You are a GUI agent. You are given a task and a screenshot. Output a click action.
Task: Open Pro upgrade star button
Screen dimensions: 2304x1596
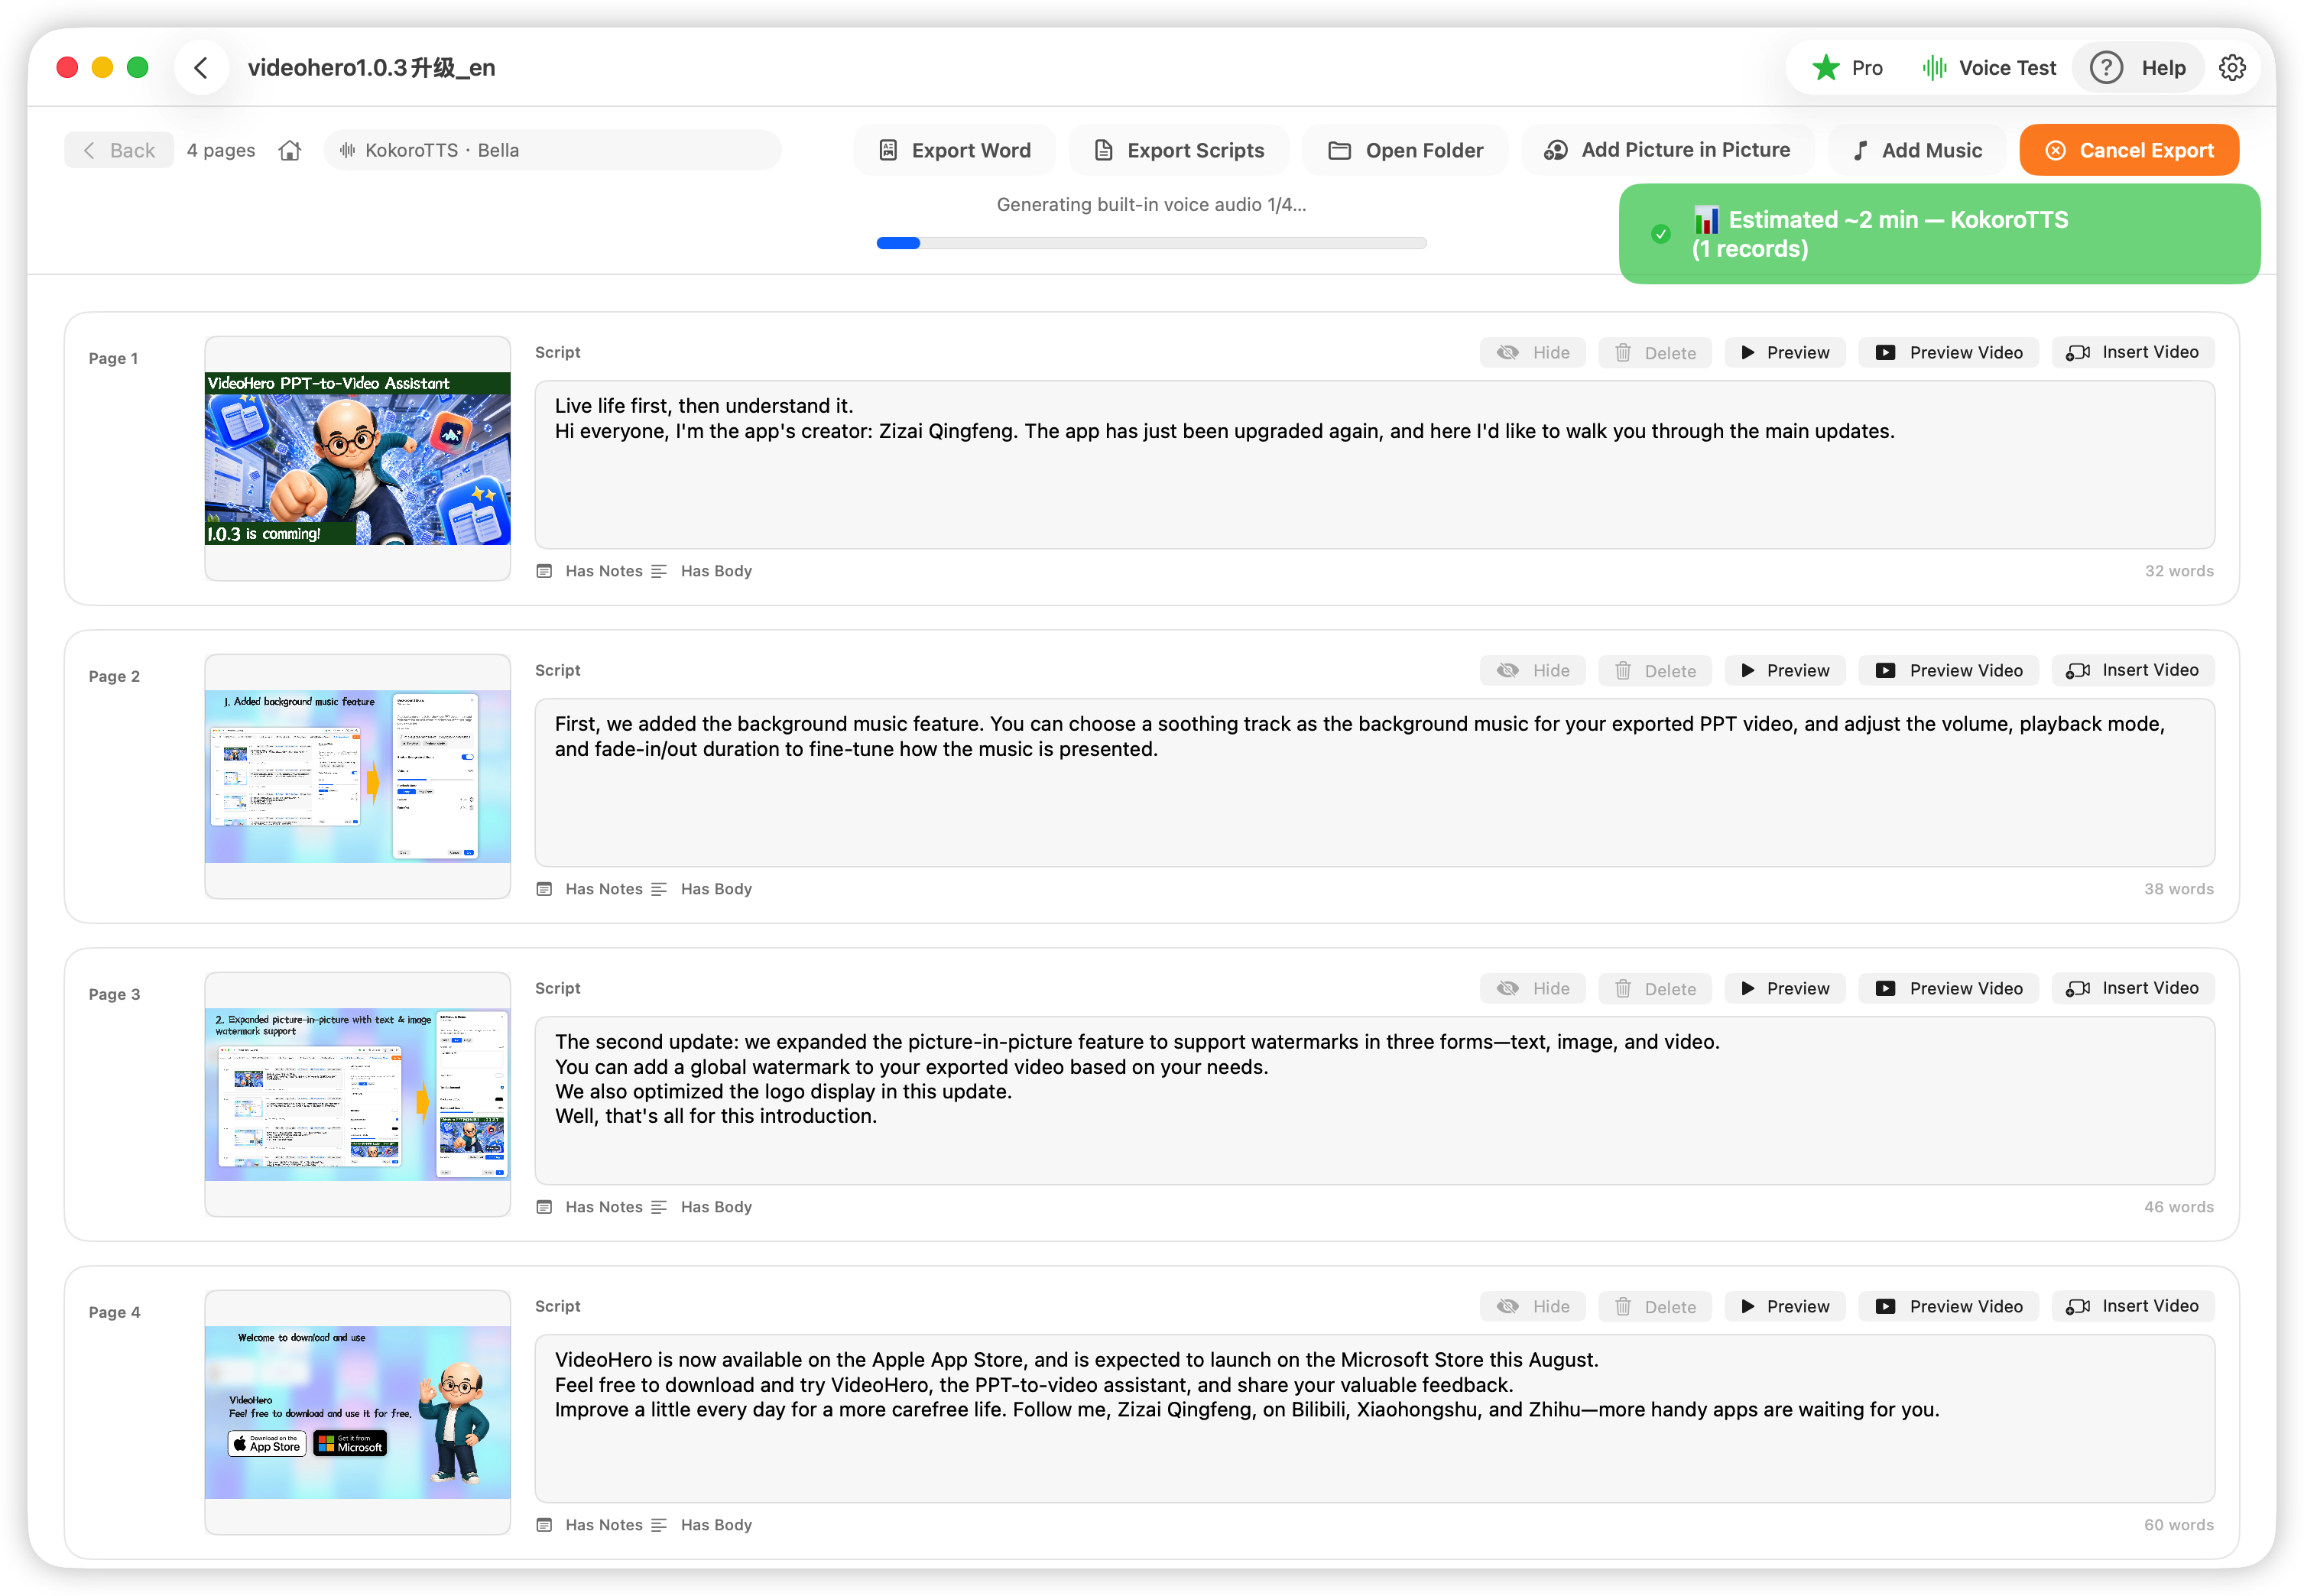pyautogui.click(x=1847, y=68)
